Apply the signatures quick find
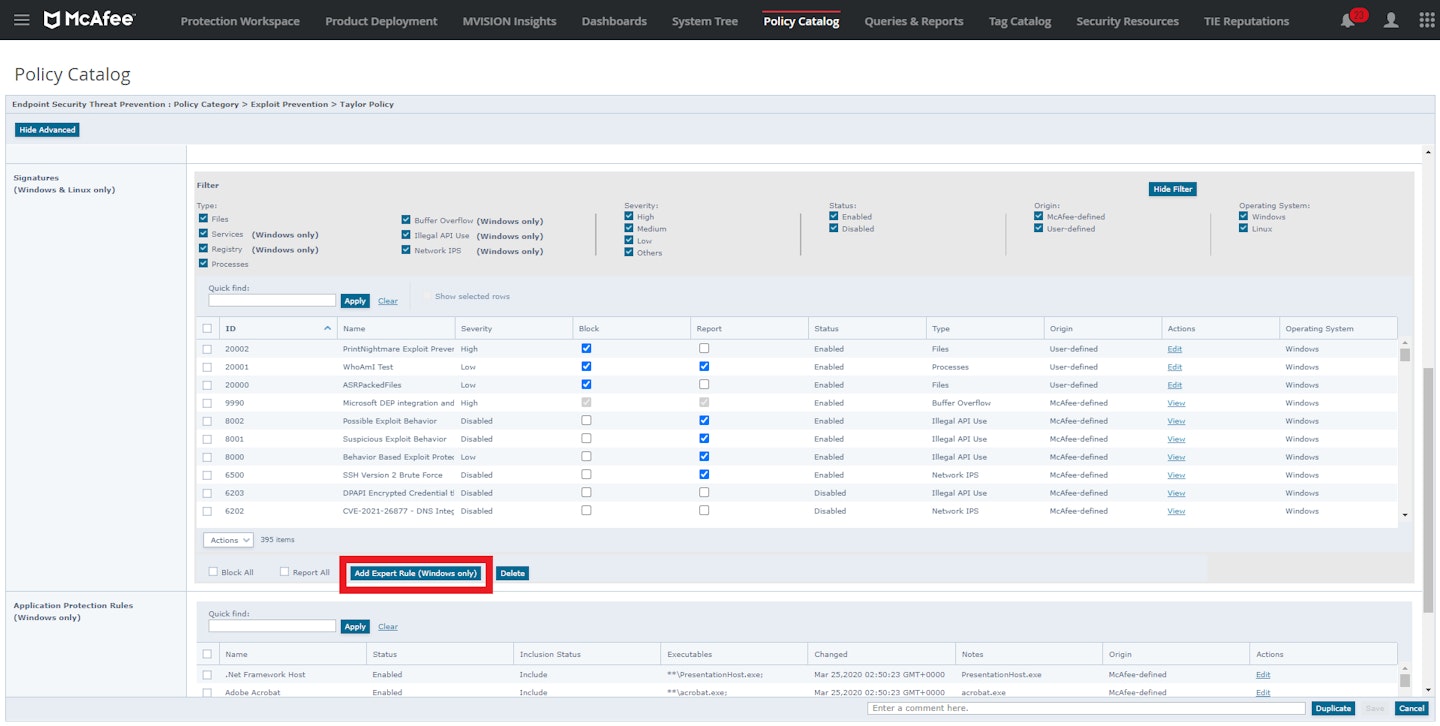Image resolution: width=1440 pixels, height=726 pixels. [355, 301]
